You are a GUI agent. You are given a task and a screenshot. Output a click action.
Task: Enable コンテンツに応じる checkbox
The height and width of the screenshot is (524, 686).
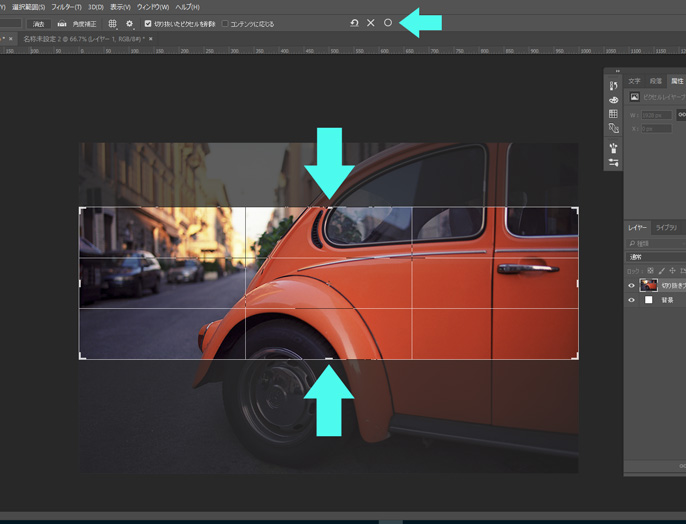225,24
